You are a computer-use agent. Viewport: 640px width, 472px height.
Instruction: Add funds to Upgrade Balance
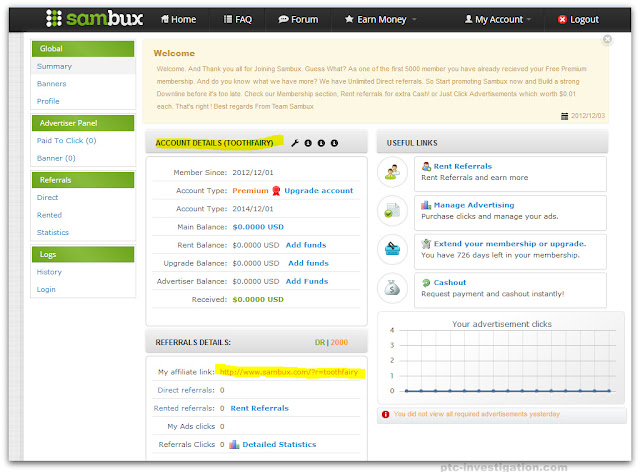308,263
